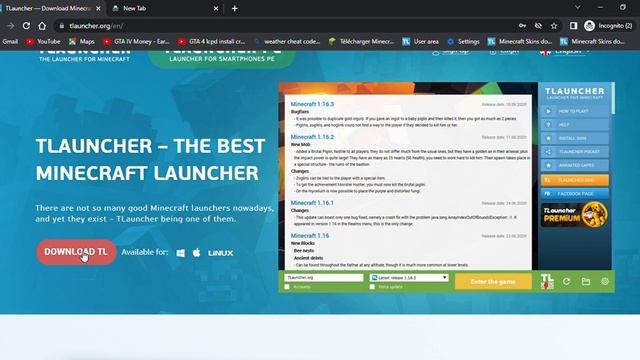Click the LINUX platform logo
The image size is (640, 360).
(x=220, y=253)
